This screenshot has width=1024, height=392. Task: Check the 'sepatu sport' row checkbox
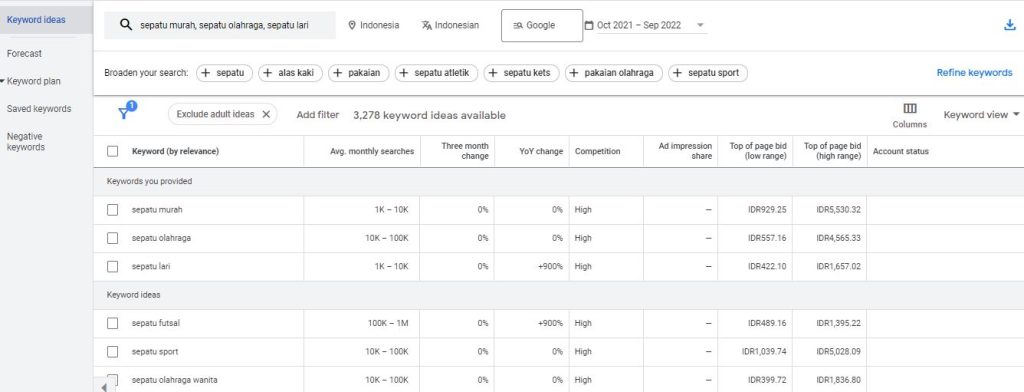(x=112, y=351)
